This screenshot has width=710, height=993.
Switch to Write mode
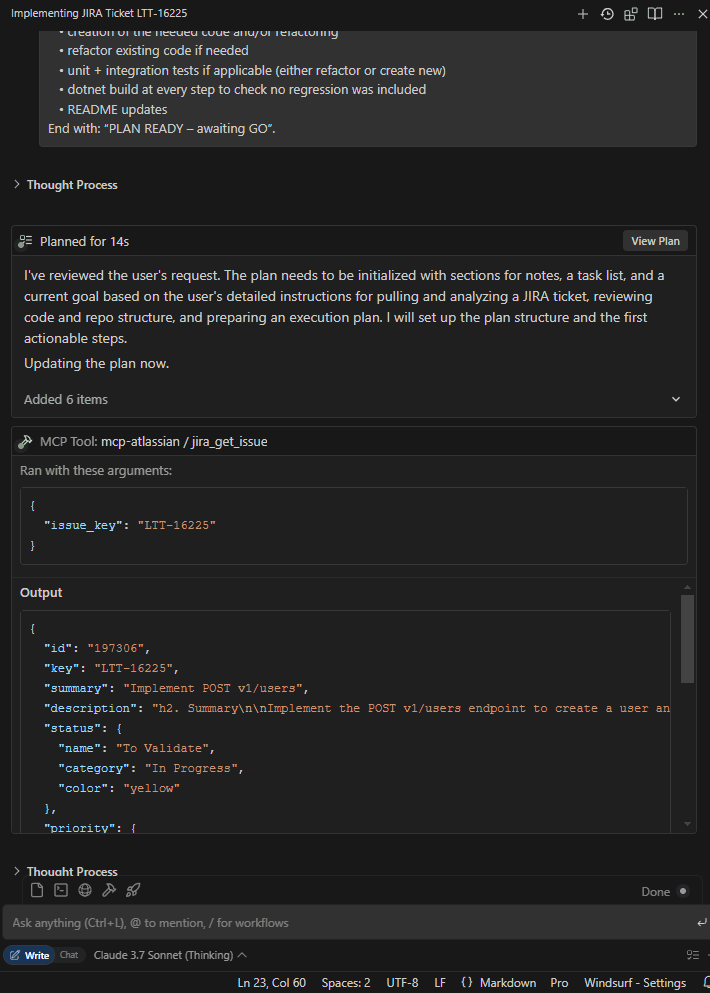click(28, 955)
